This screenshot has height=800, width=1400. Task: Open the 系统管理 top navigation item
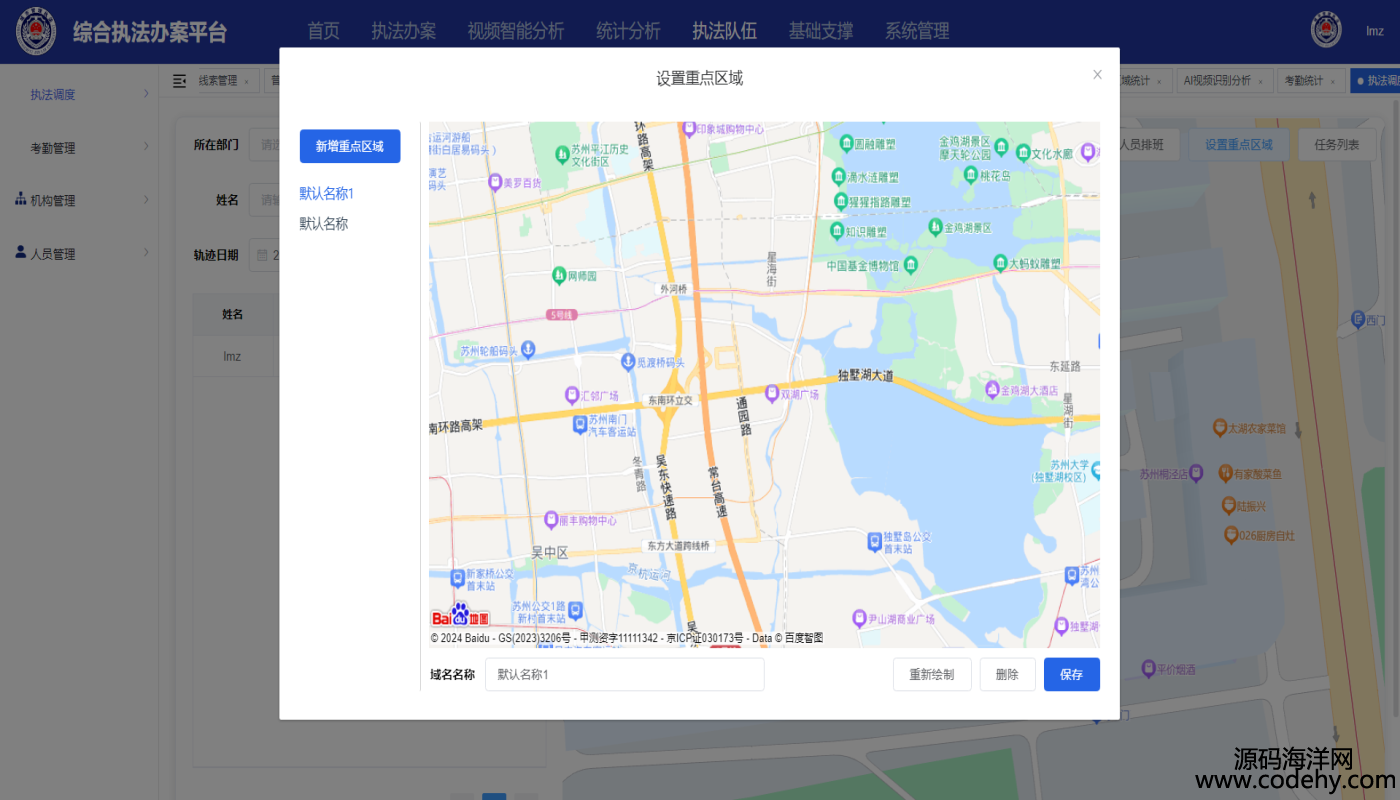tap(917, 31)
